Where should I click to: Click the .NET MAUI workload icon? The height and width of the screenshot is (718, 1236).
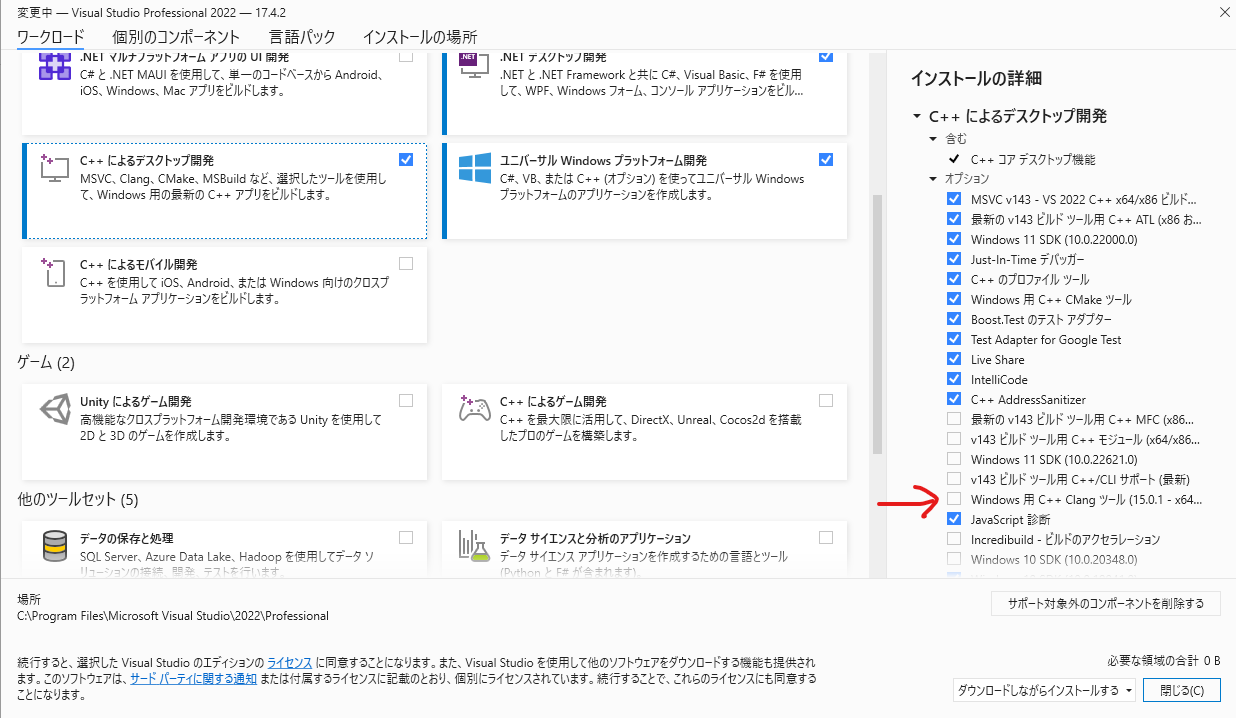55,69
